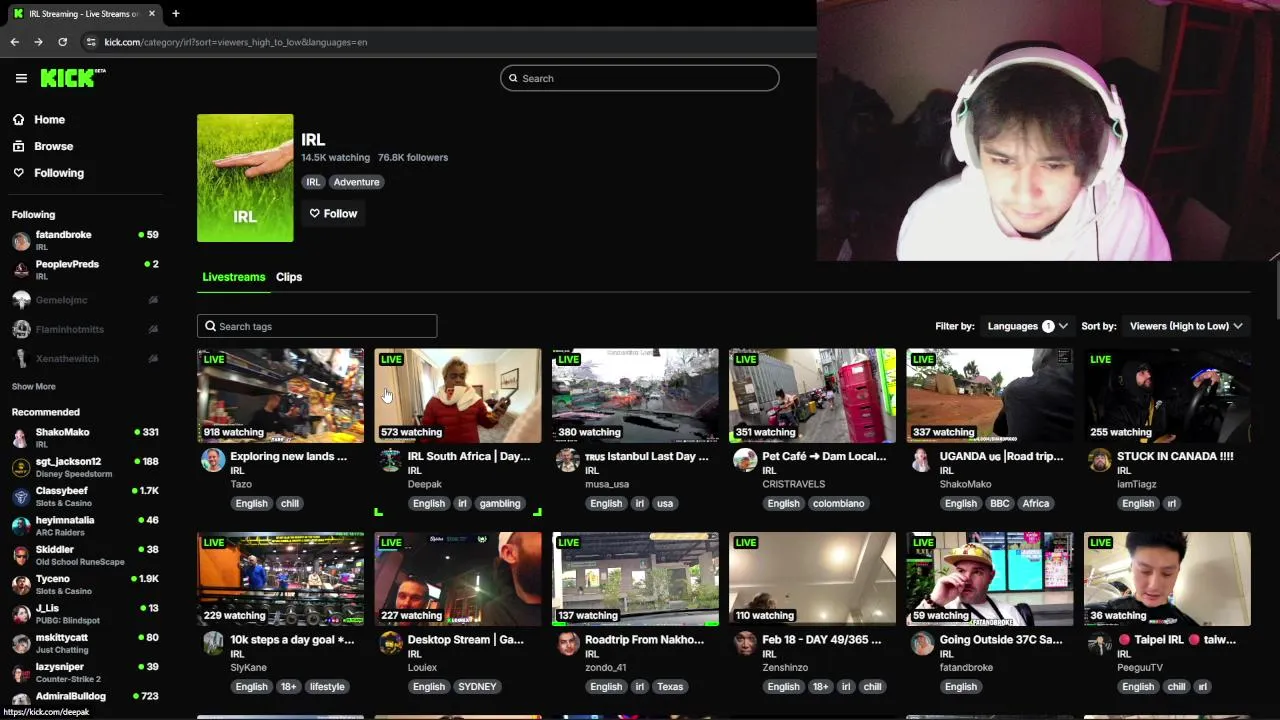Switch to the Livestreams tab

point(234,277)
